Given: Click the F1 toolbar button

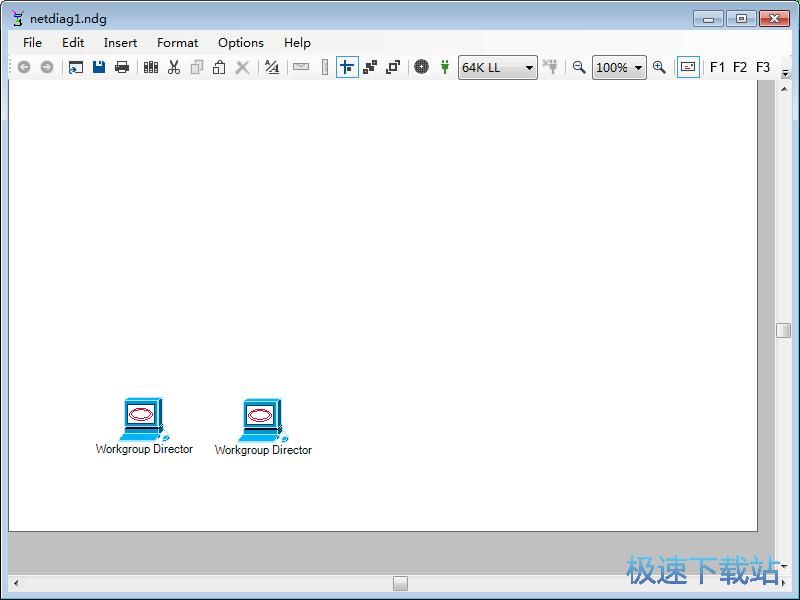Looking at the screenshot, I should pos(717,67).
